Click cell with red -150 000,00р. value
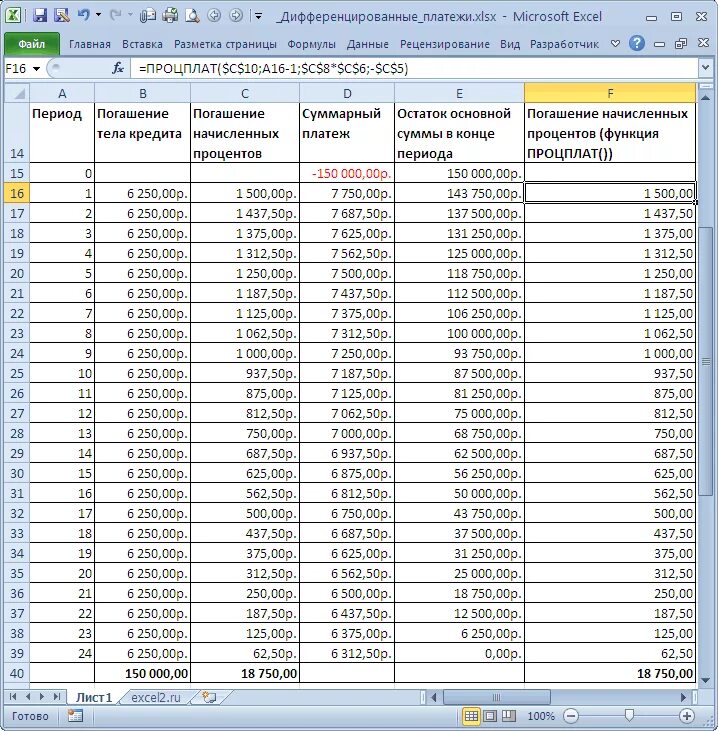This screenshot has width=718, height=731. click(x=347, y=173)
